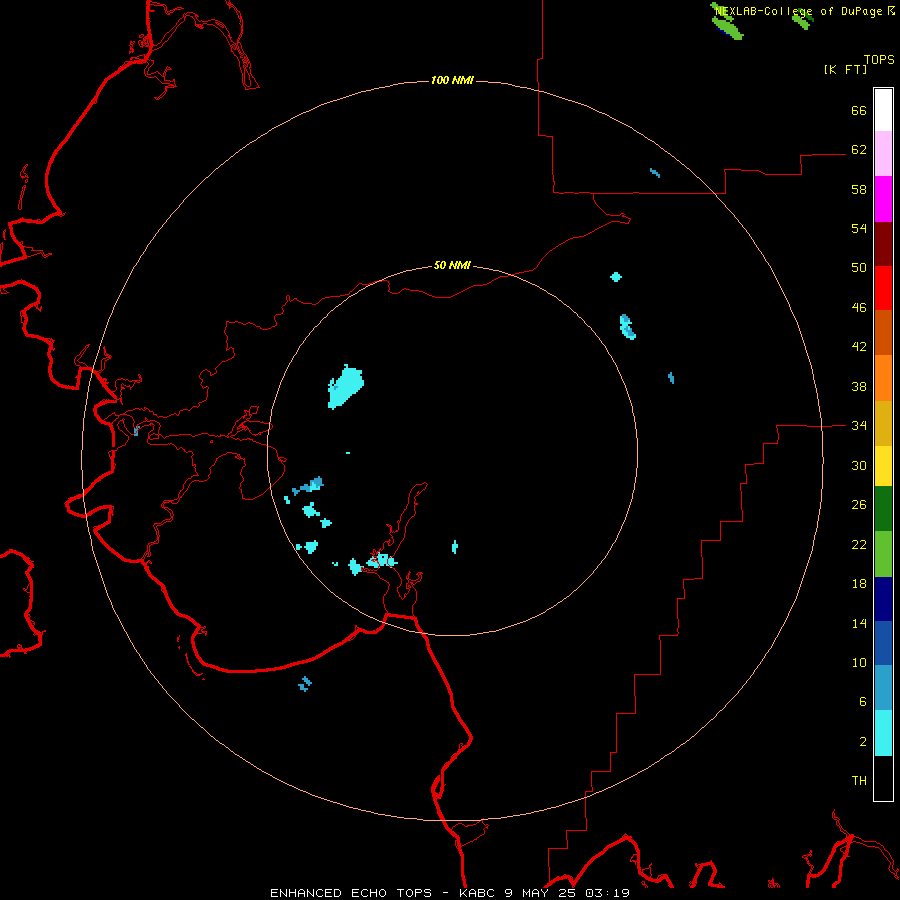Click the bright red legend swatch
The image size is (900, 900).
(x=883, y=288)
